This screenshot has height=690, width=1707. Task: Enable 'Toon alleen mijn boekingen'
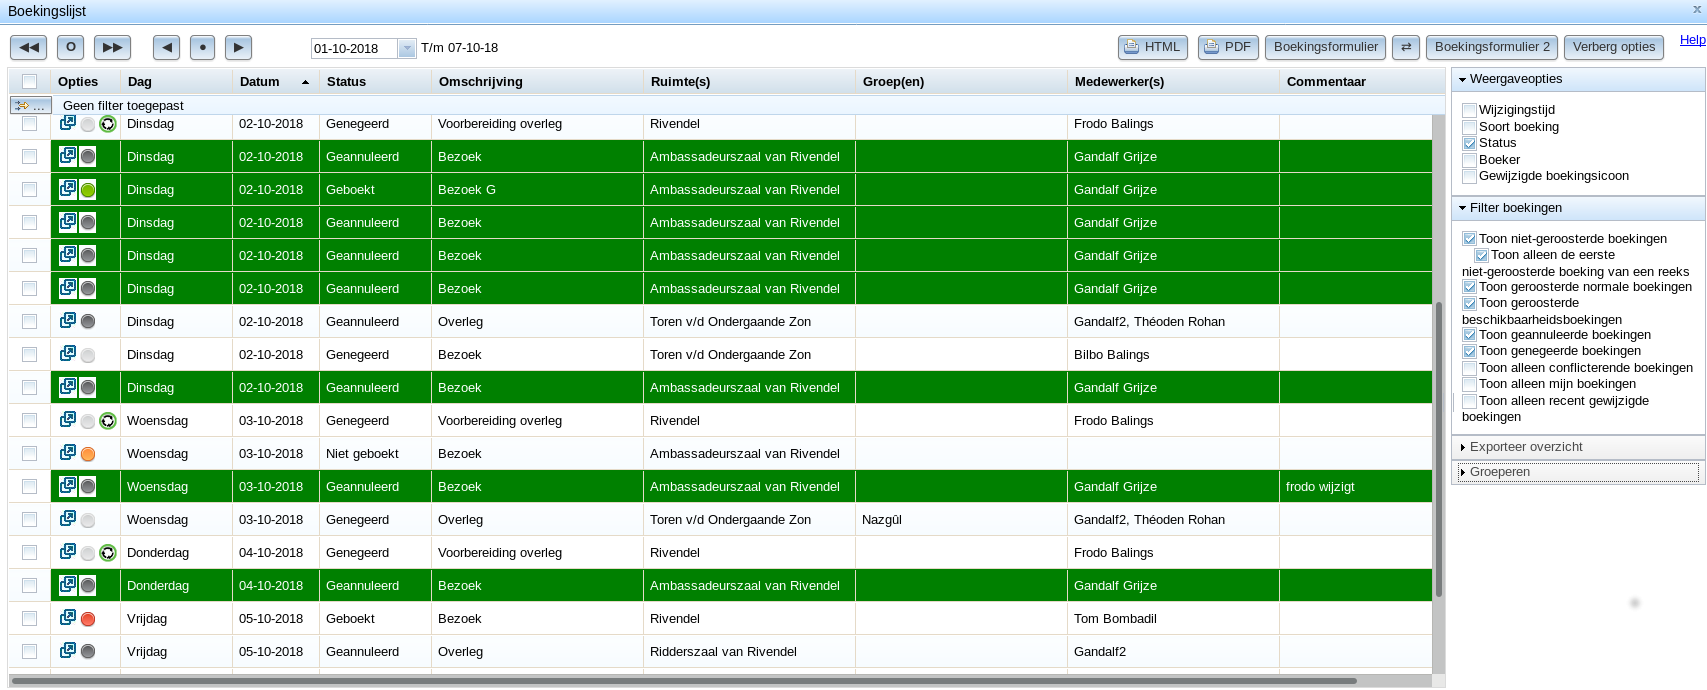pos(1469,384)
